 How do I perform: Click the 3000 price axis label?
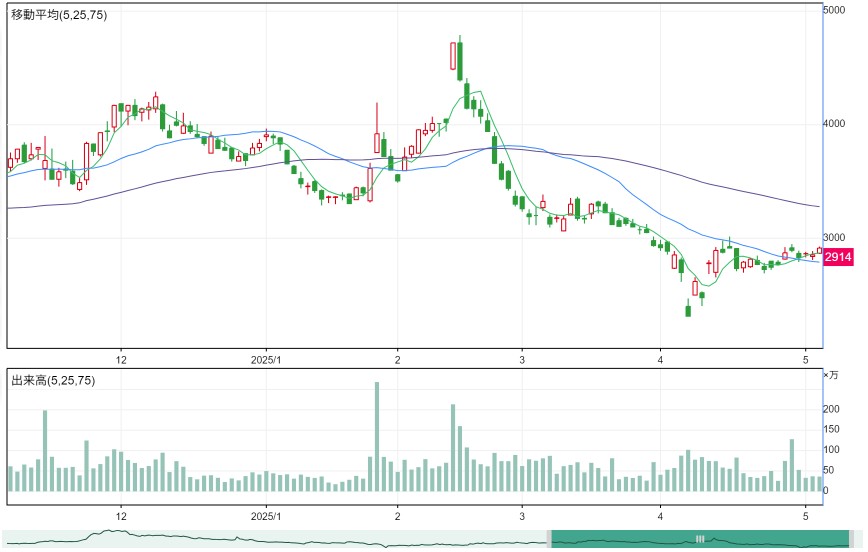tap(834, 238)
